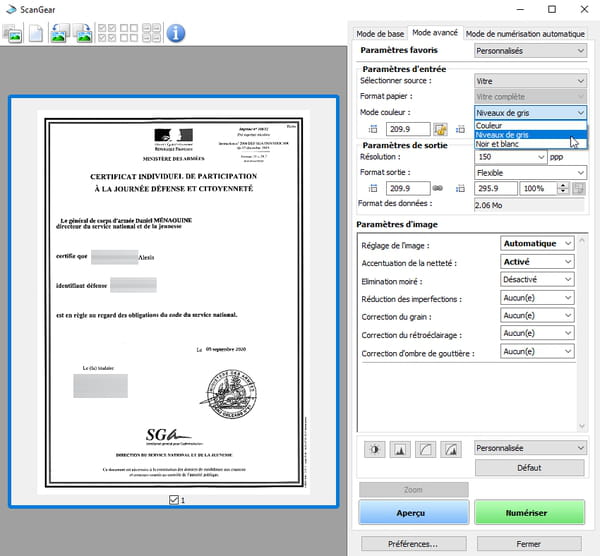Select the certificate preview thumbnail

click(x=173, y=302)
